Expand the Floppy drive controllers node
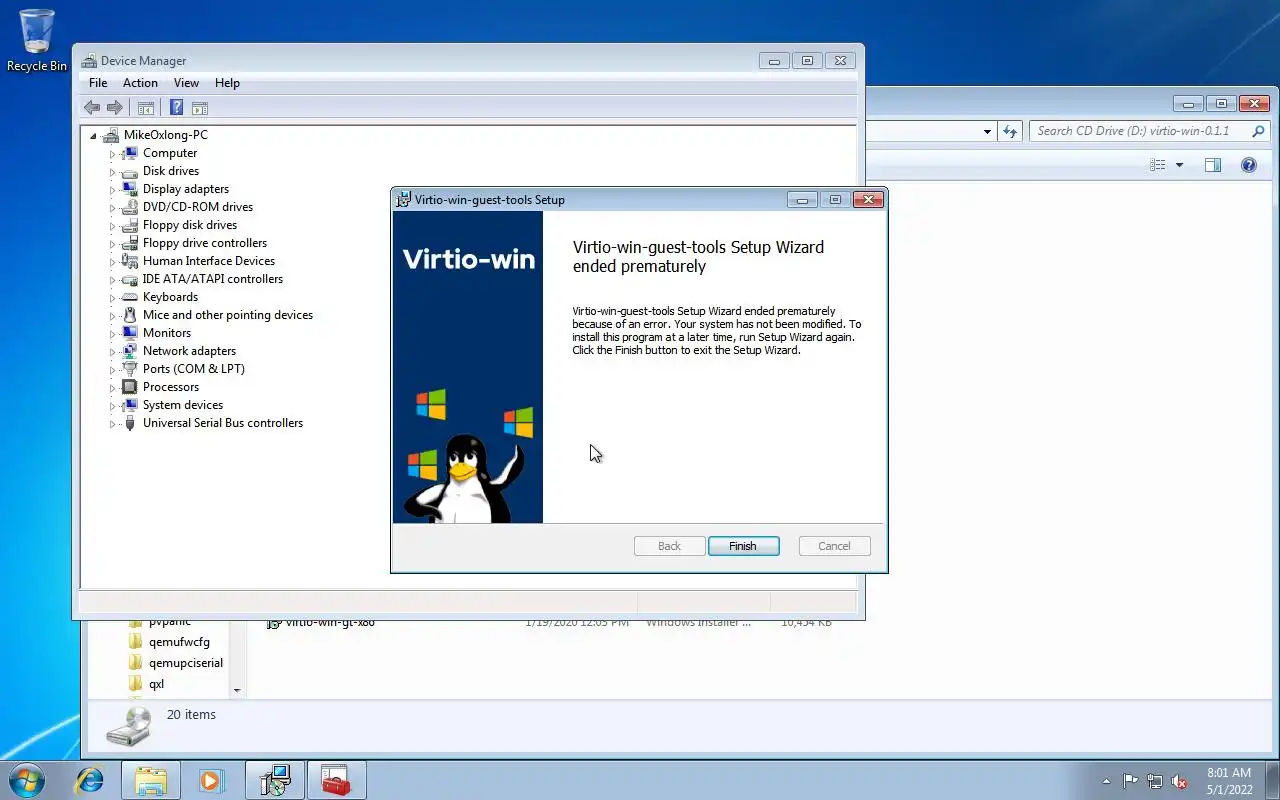The image size is (1280, 800). tap(113, 244)
